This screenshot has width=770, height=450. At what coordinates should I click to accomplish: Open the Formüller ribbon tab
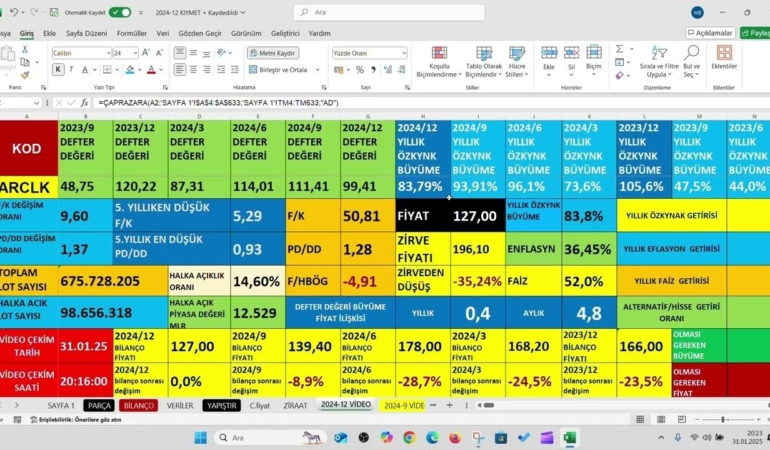coord(131,33)
